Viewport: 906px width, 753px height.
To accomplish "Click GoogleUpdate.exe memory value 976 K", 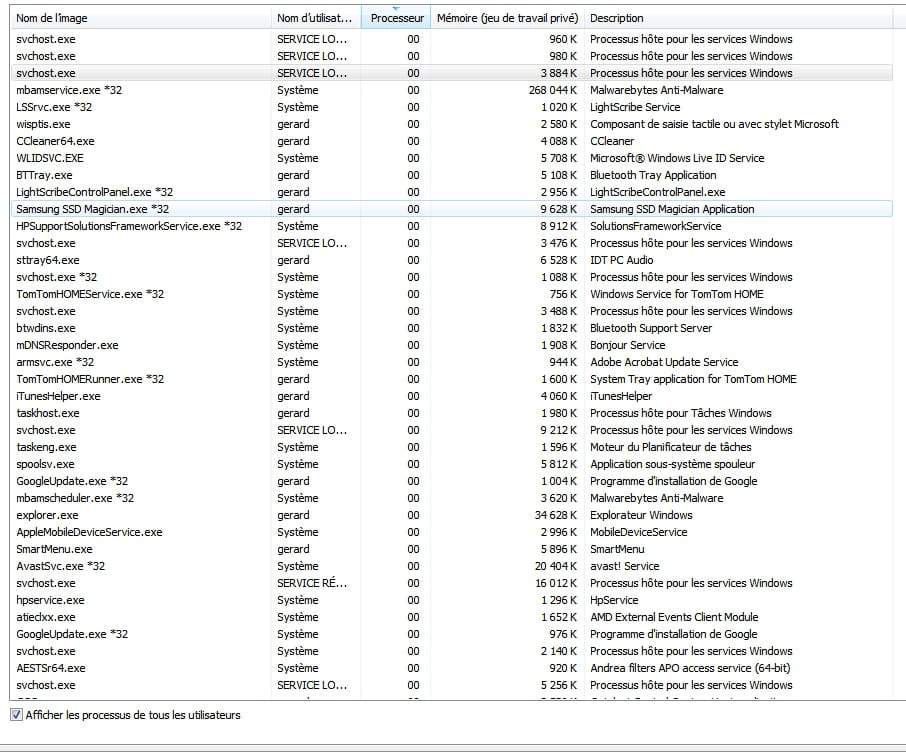I will [563, 634].
